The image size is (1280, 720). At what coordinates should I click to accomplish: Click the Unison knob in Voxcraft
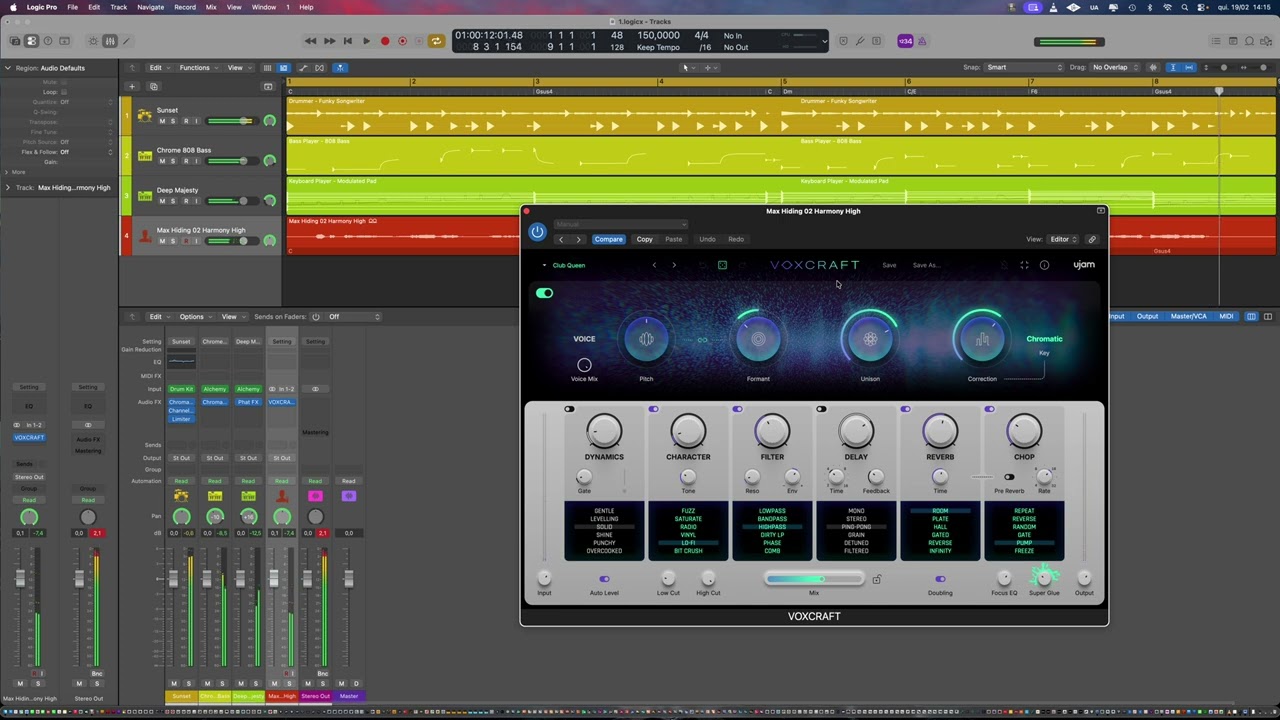(870, 339)
